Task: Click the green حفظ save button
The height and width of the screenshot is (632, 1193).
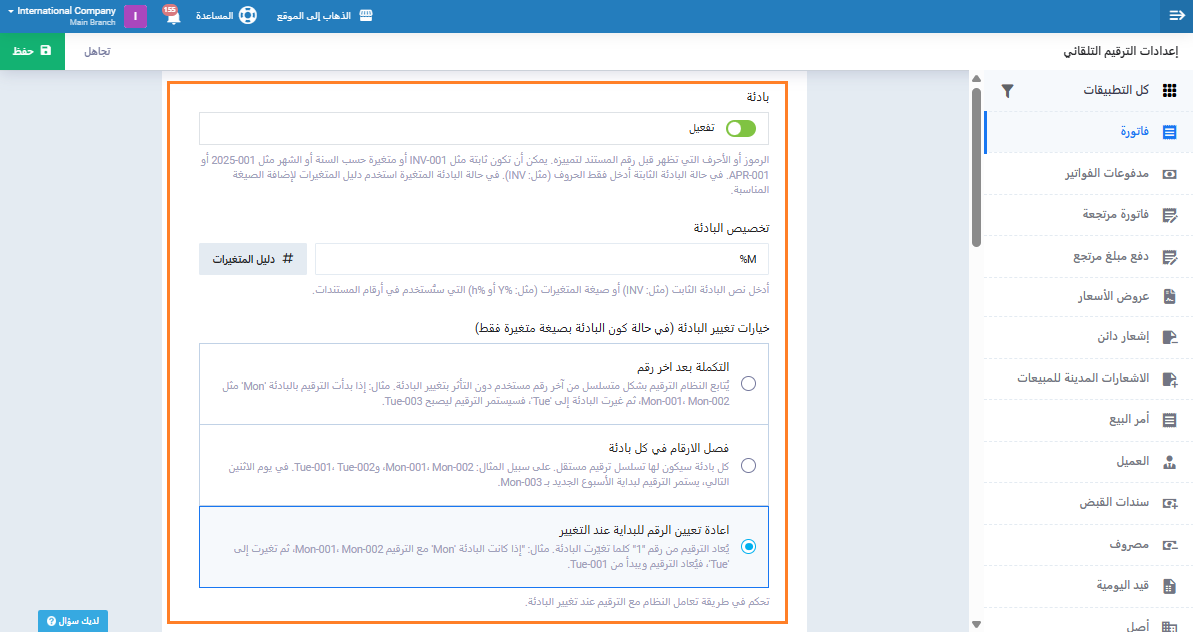Action: click(x=32, y=51)
